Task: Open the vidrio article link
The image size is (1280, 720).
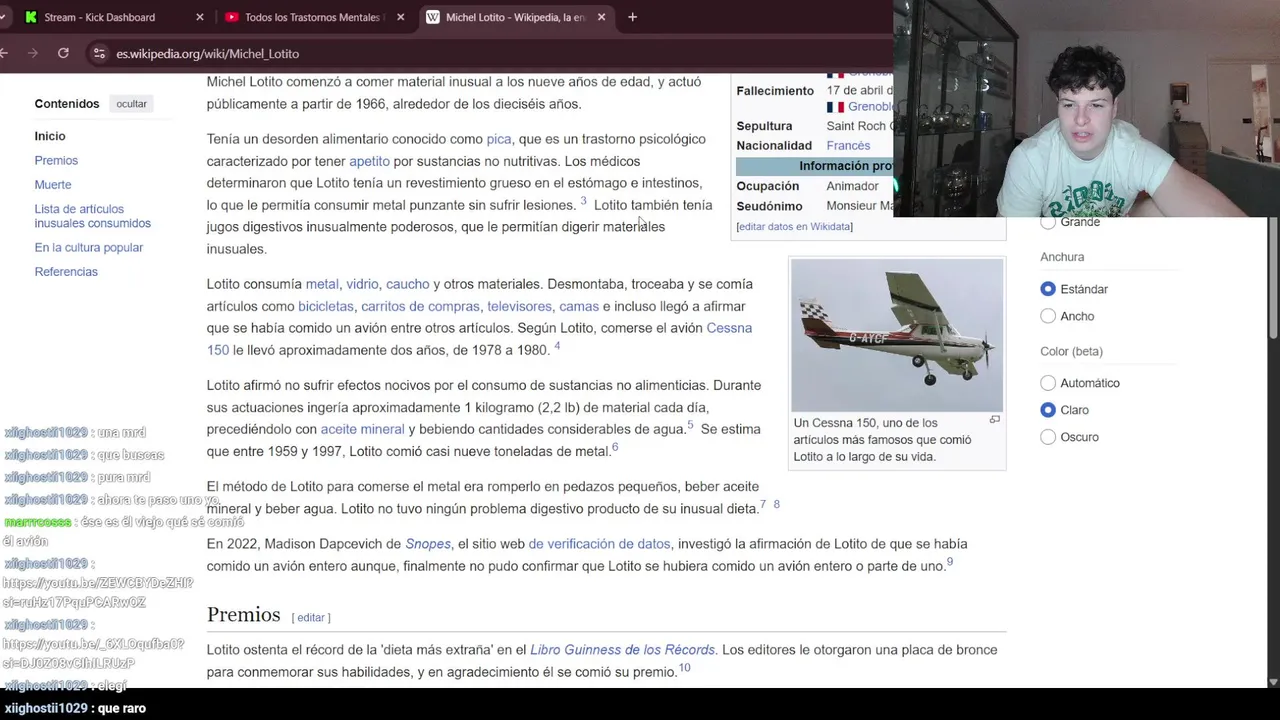Action: point(362,284)
